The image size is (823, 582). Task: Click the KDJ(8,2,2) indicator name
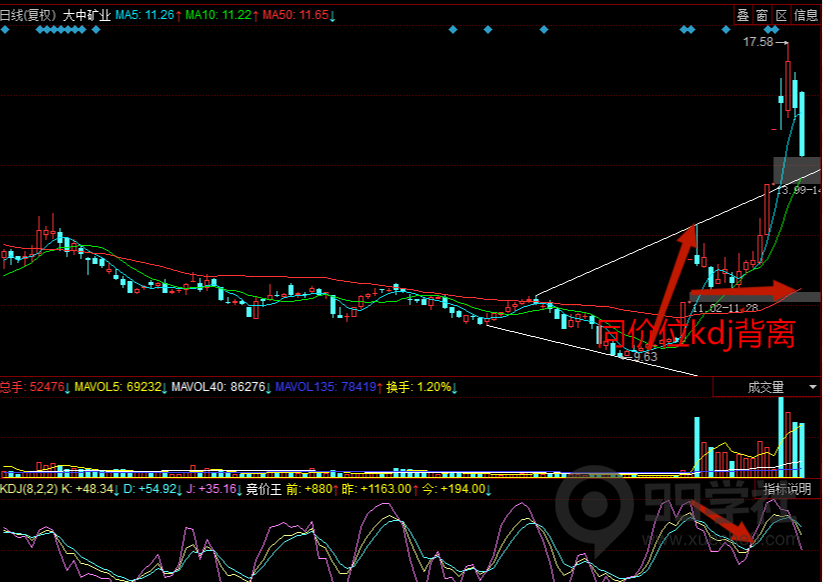(28, 489)
